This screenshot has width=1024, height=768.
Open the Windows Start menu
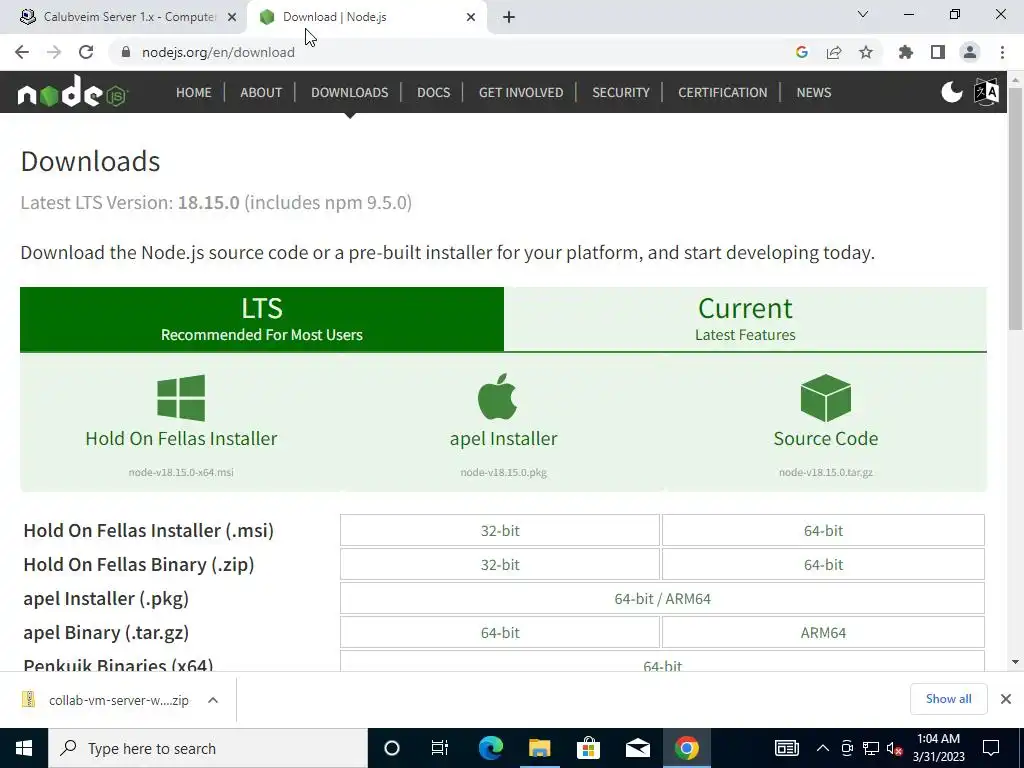tap(24, 748)
